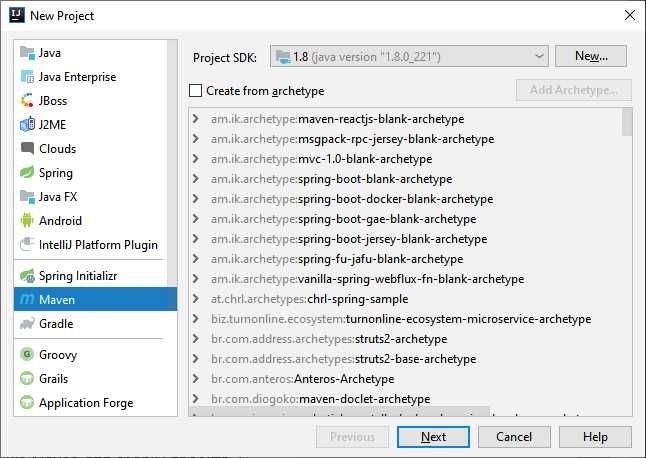Click archetype list horizontal scrollbar
The image size is (646, 458).
pos(339,413)
